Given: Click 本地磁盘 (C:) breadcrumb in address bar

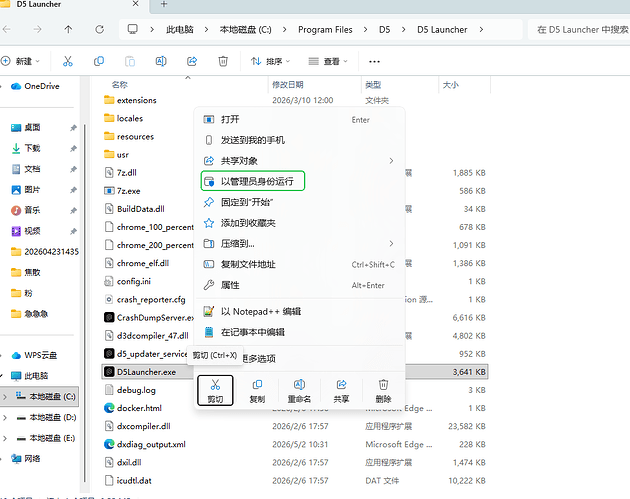Looking at the screenshot, I should coord(245,29).
